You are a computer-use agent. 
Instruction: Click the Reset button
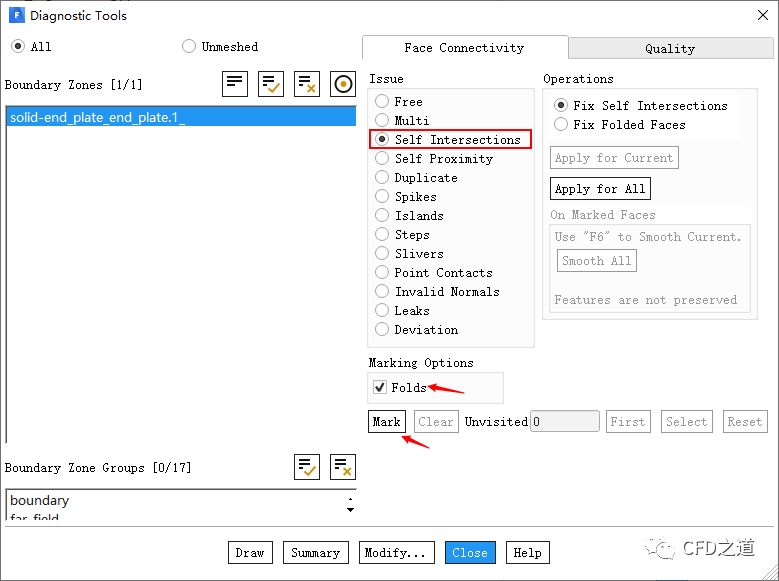click(745, 421)
